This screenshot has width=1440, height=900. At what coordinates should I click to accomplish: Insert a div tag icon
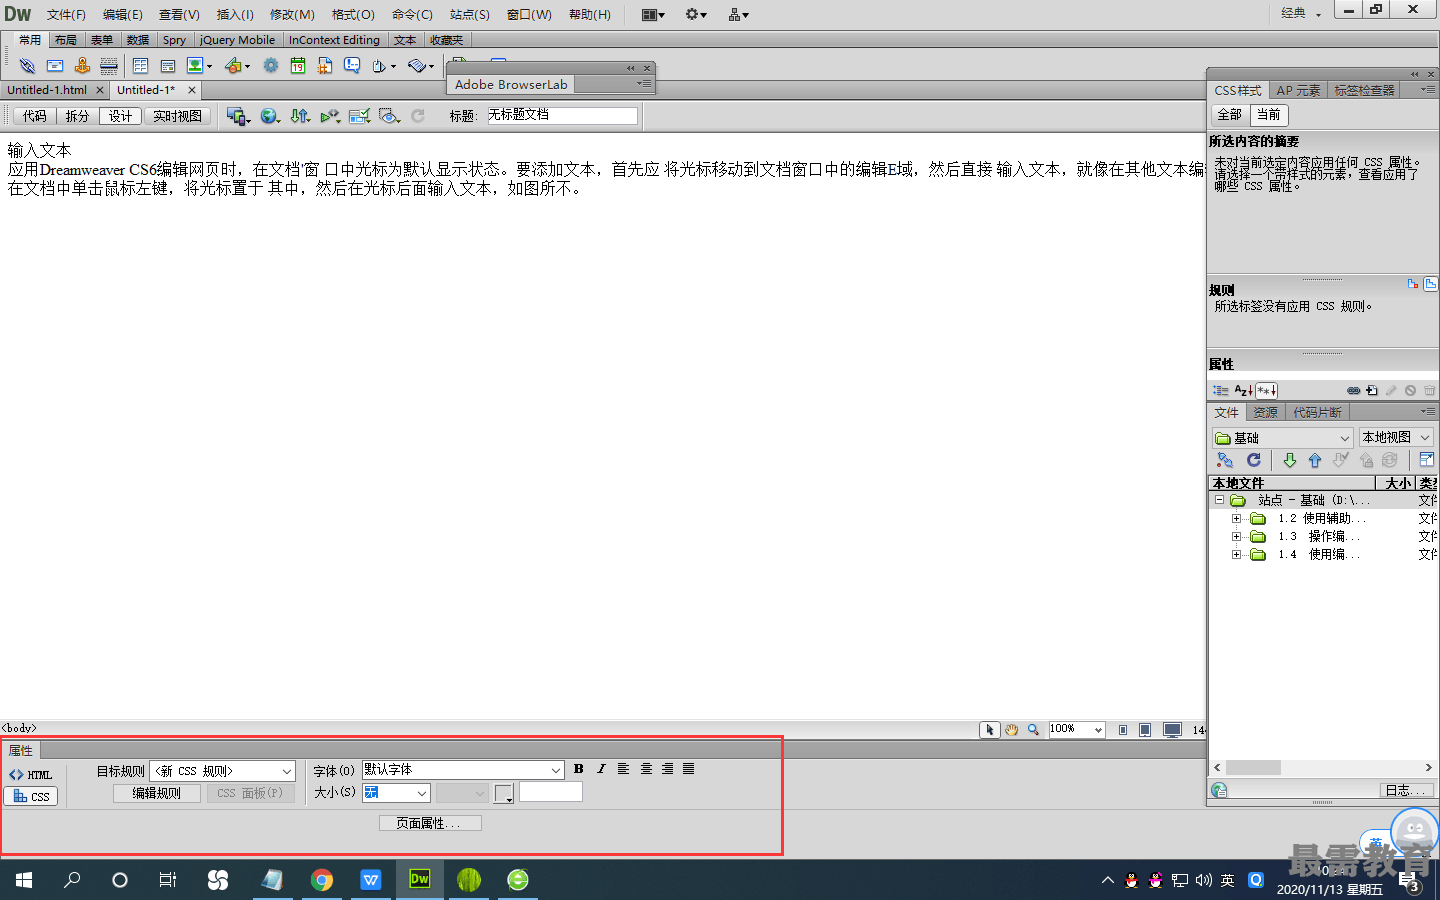click(168, 66)
